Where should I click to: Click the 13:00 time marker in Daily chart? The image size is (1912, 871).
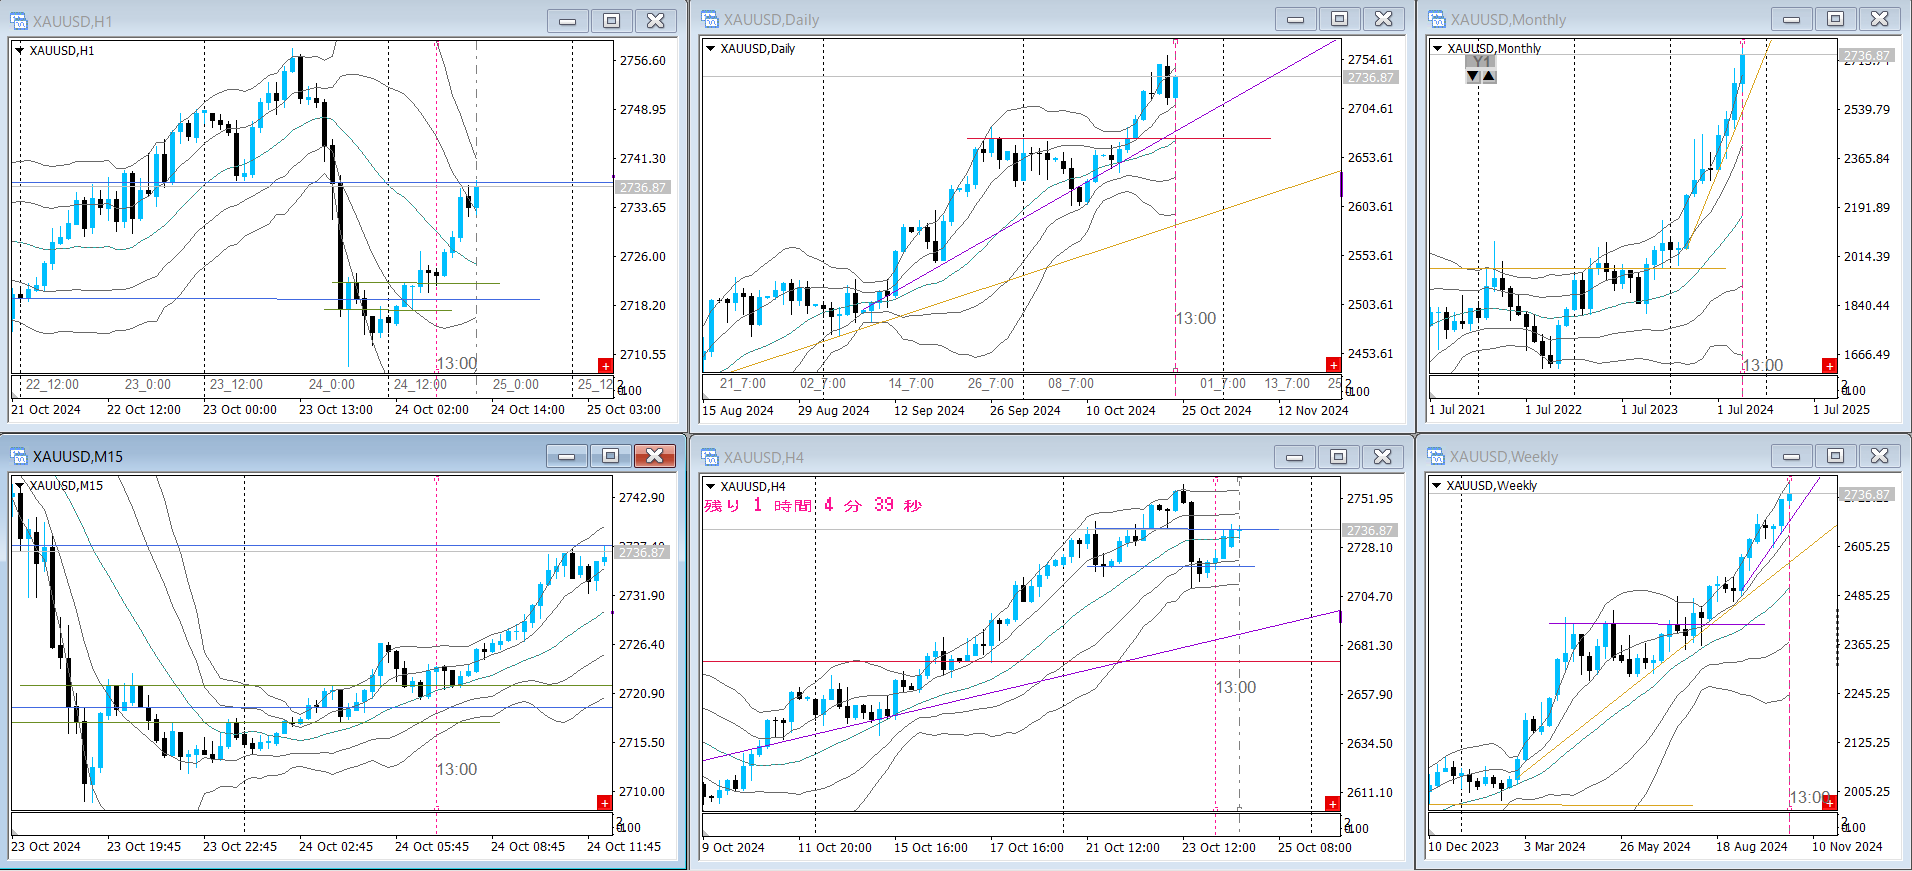1195,319
